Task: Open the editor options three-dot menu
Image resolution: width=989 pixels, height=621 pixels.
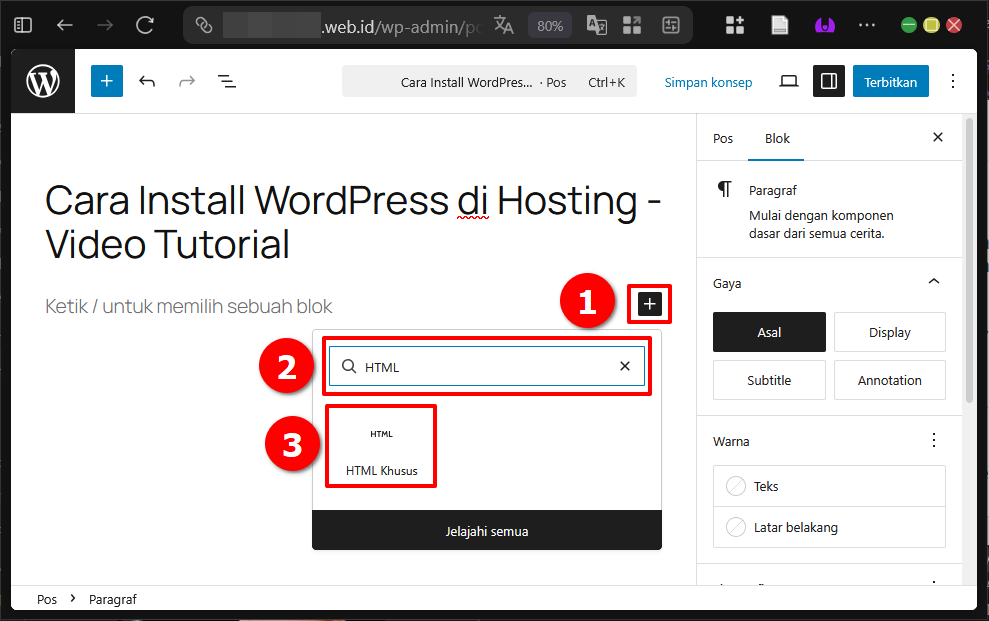Action: point(953,81)
